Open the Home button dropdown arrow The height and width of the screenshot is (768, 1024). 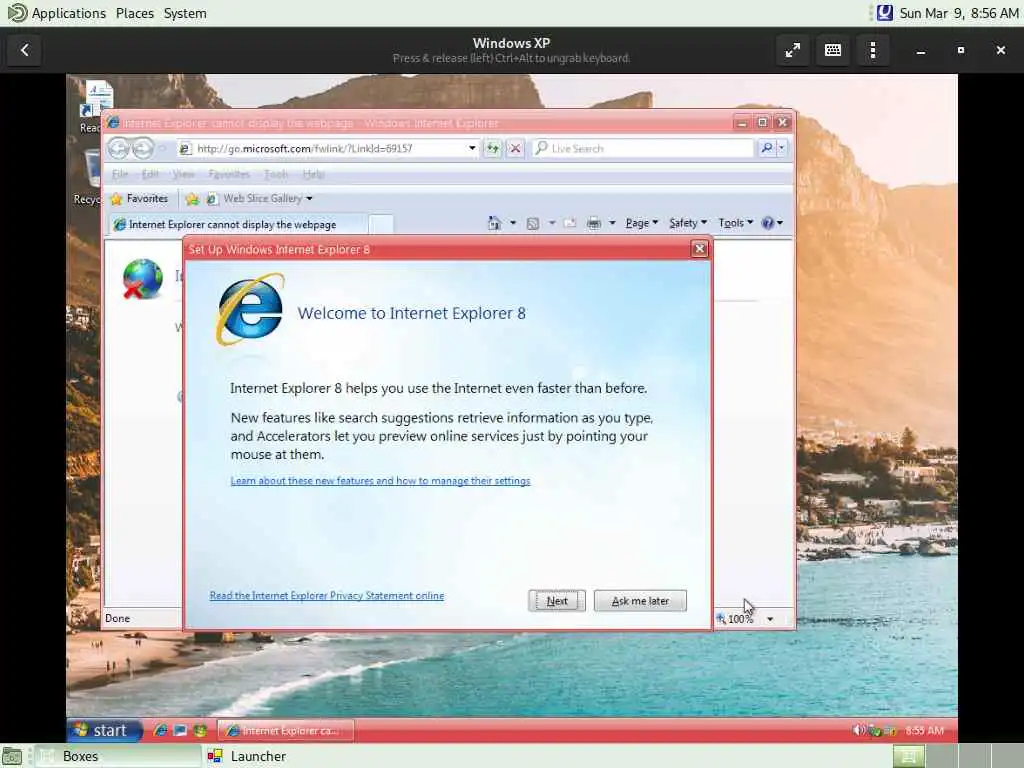pos(513,223)
